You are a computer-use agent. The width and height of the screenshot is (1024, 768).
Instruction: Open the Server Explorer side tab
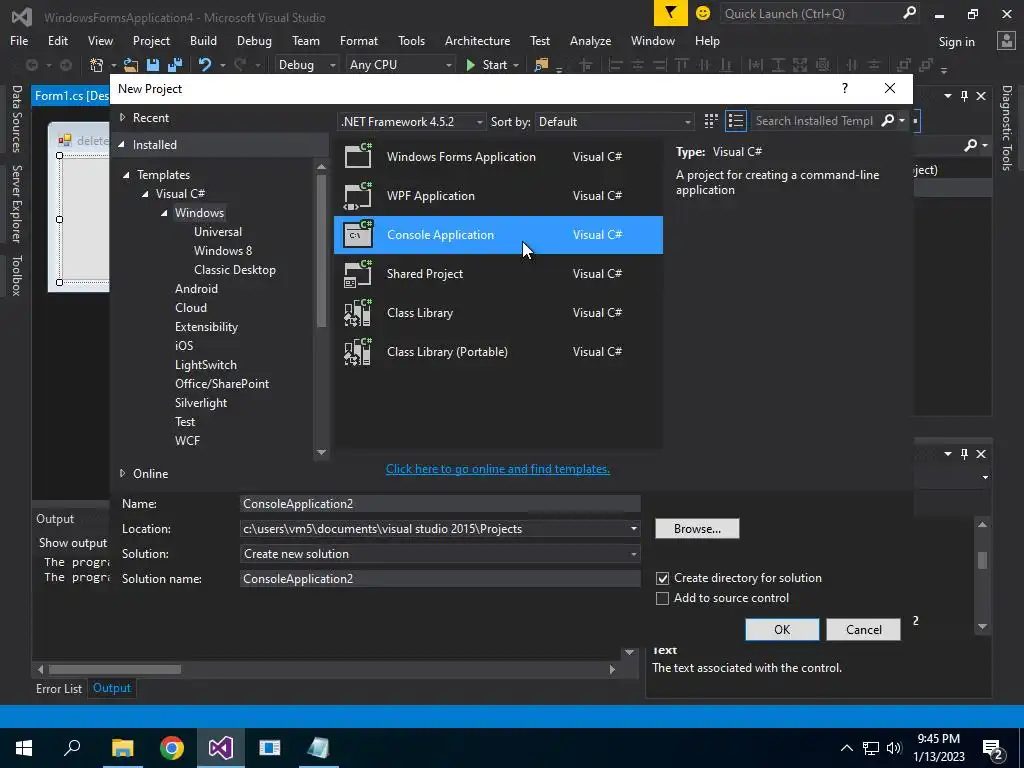[16, 203]
